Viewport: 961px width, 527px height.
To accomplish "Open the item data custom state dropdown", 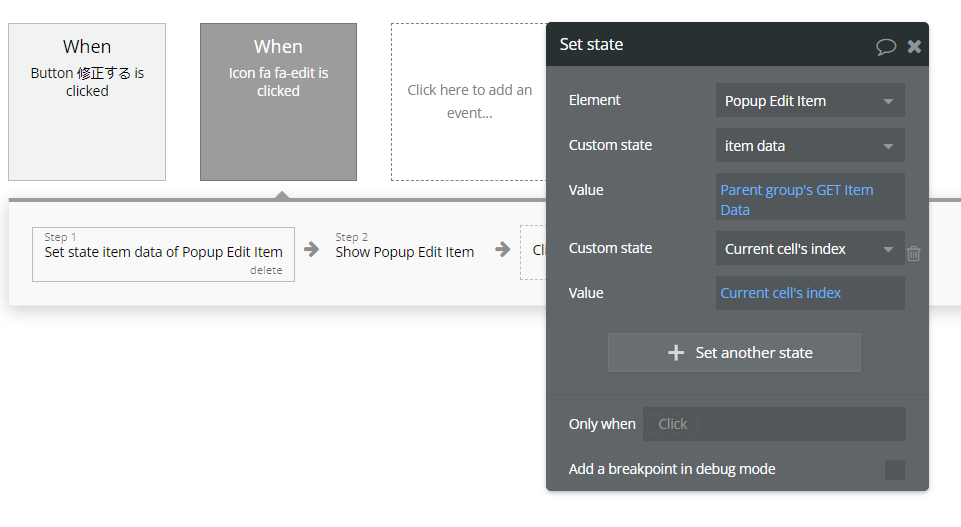I will pos(810,146).
